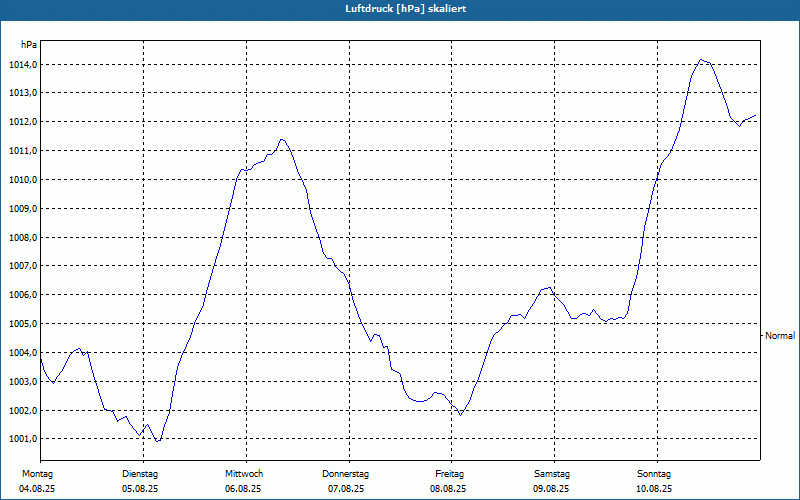
Task: Click the pressure peak above 1014 on Sonntag
Action: click(701, 60)
